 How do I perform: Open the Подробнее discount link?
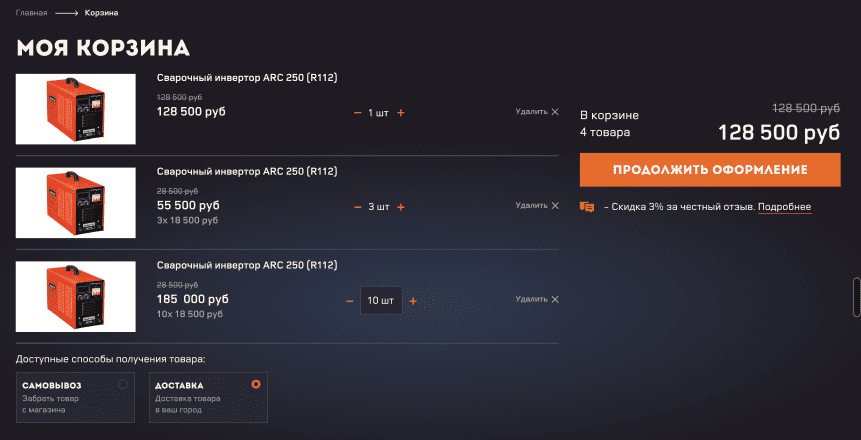point(784,207)
